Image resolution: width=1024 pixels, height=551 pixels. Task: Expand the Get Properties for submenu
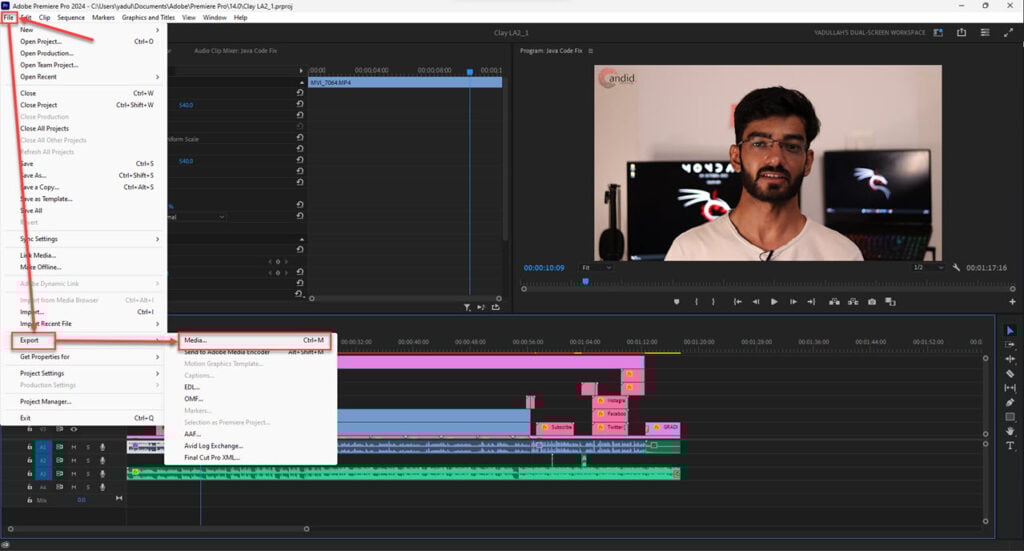[157, 357]
